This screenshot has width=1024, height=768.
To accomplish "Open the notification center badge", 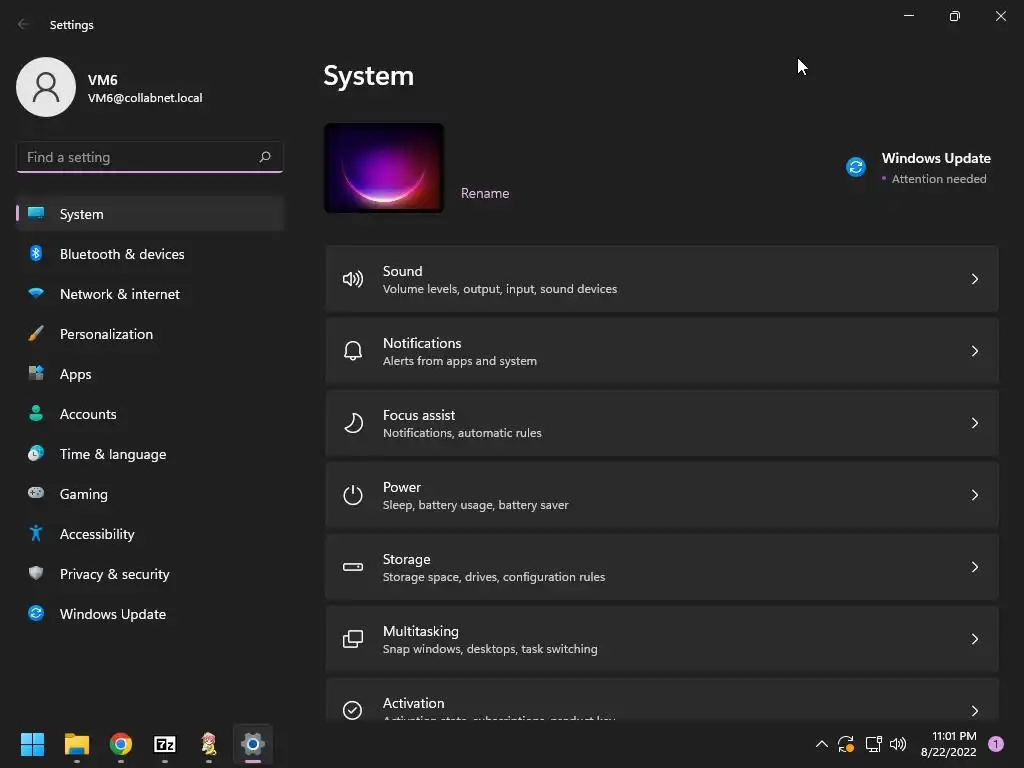I will pos(996,743).
